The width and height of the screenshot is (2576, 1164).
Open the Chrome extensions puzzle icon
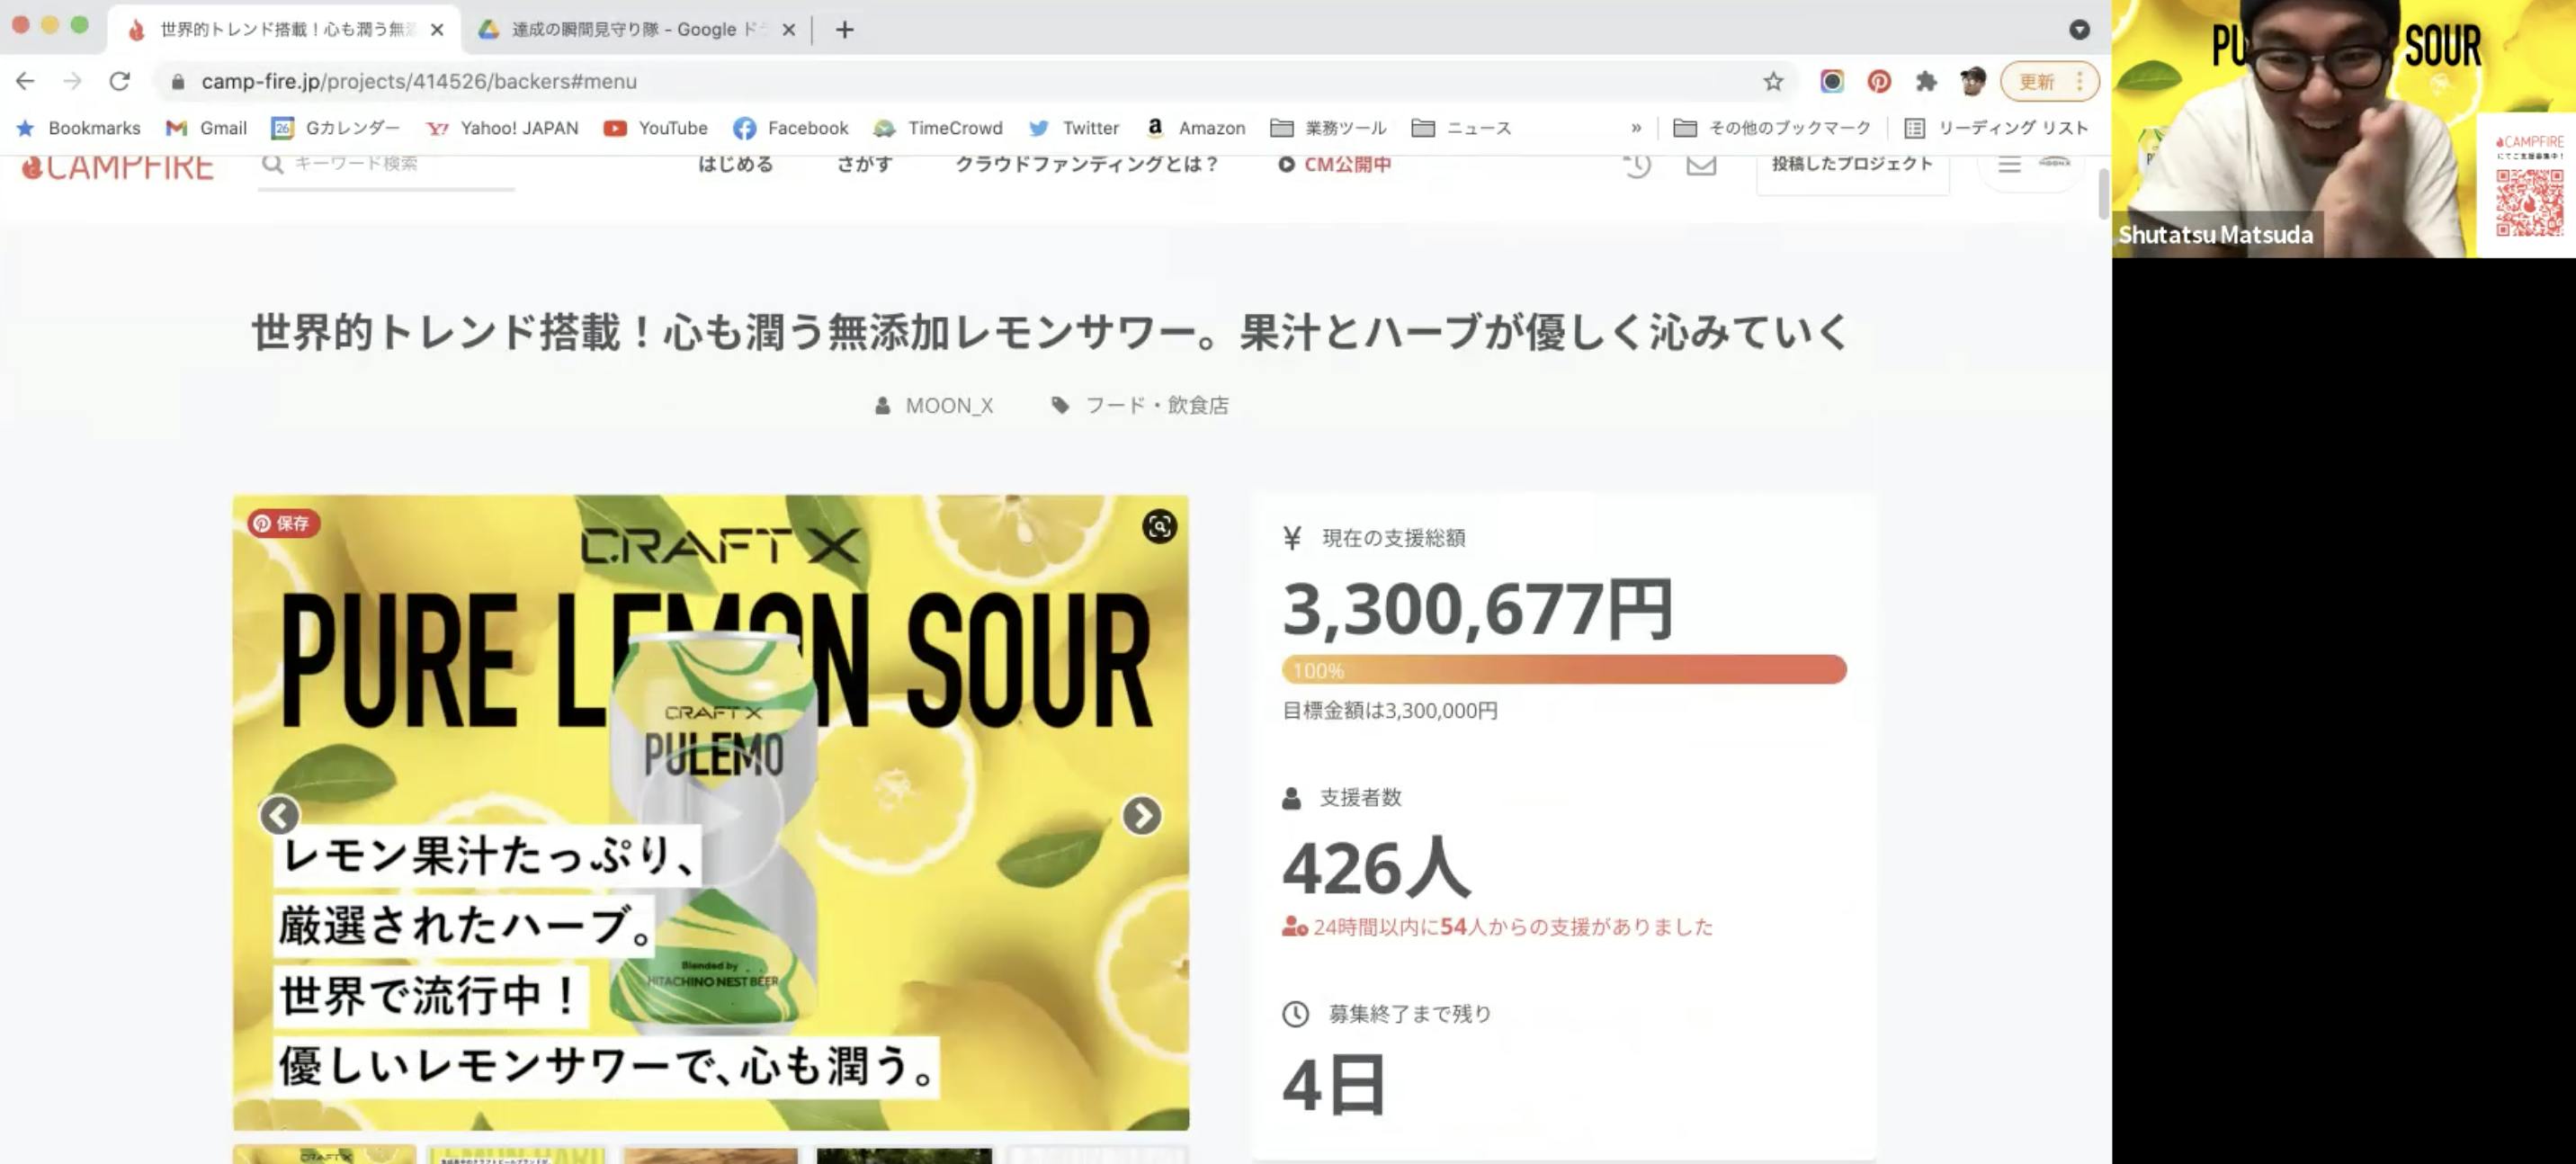point(1925,82)
